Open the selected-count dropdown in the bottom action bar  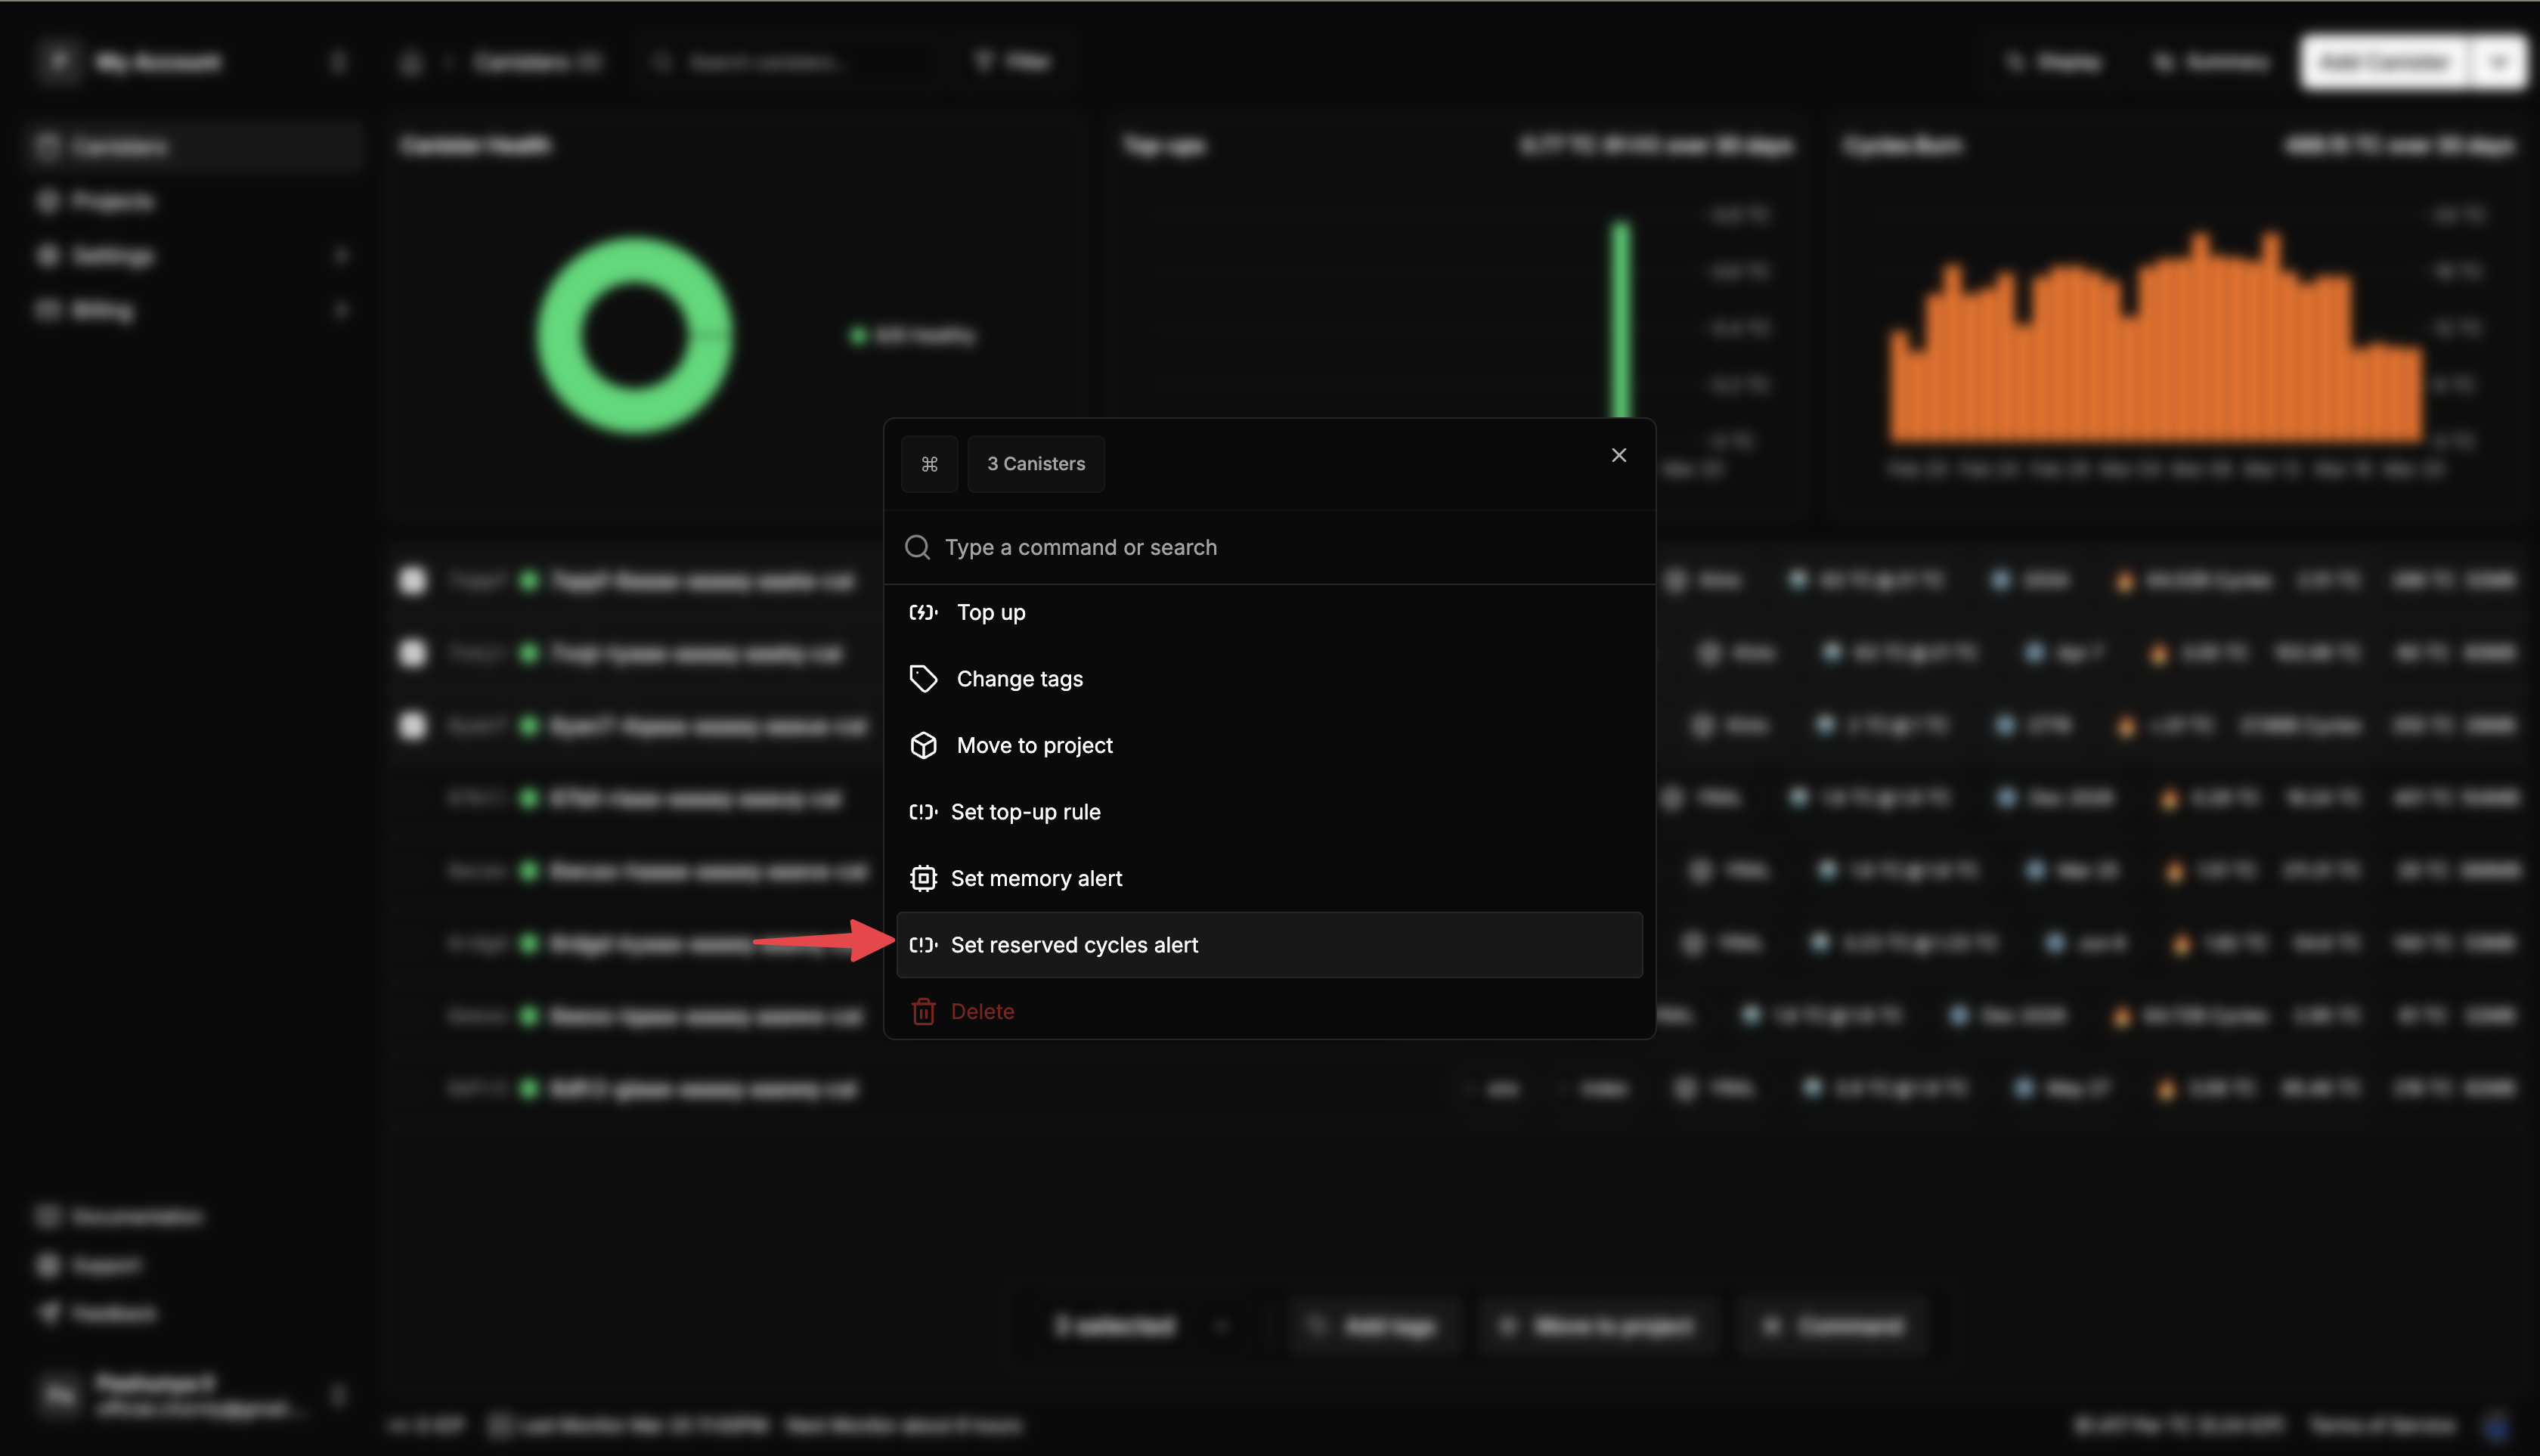click(x=1222, y=1325)
